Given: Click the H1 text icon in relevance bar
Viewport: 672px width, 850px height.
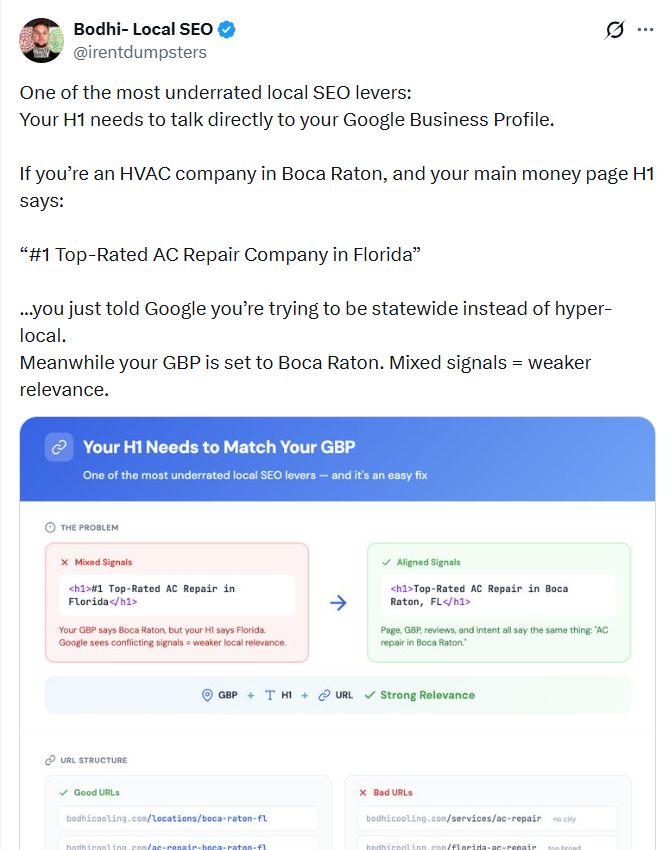Looking at the screenshot, I should pos(270,695).
